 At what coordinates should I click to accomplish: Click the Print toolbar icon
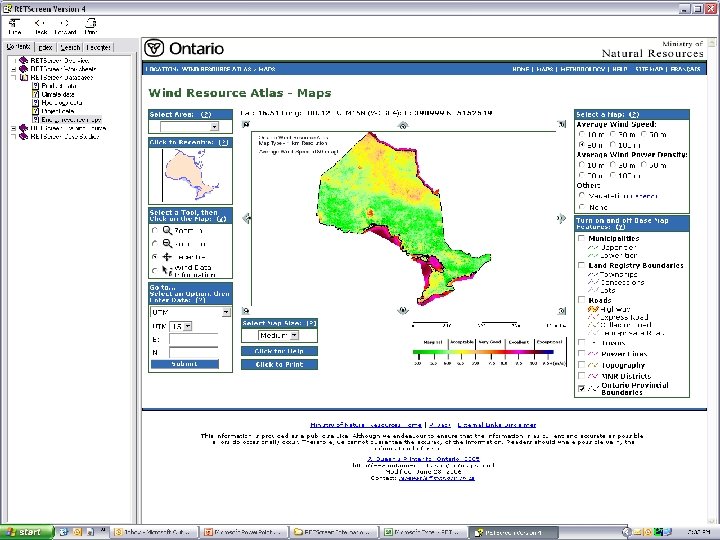click(x=89, y=25)
